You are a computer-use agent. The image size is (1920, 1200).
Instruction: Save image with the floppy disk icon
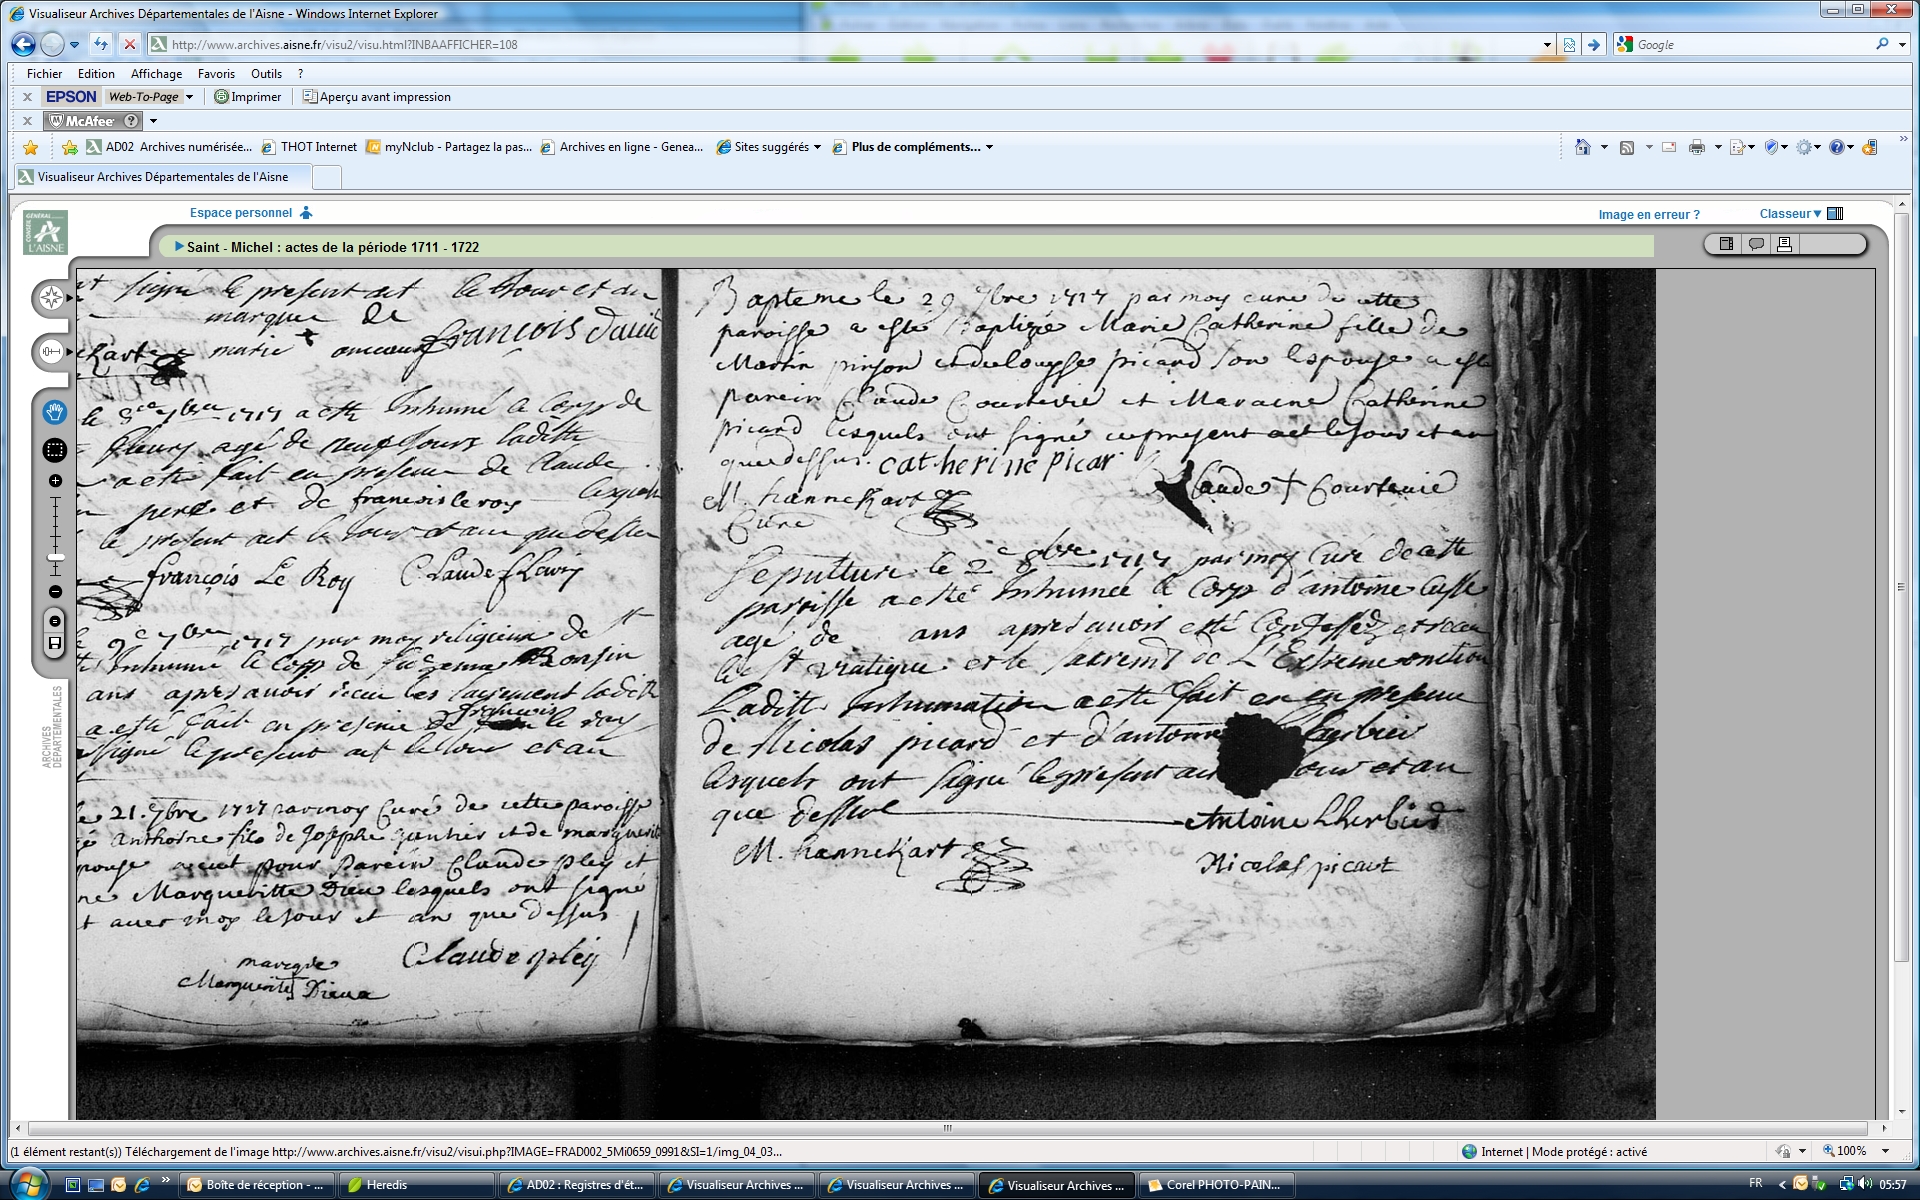coord(55,643)
